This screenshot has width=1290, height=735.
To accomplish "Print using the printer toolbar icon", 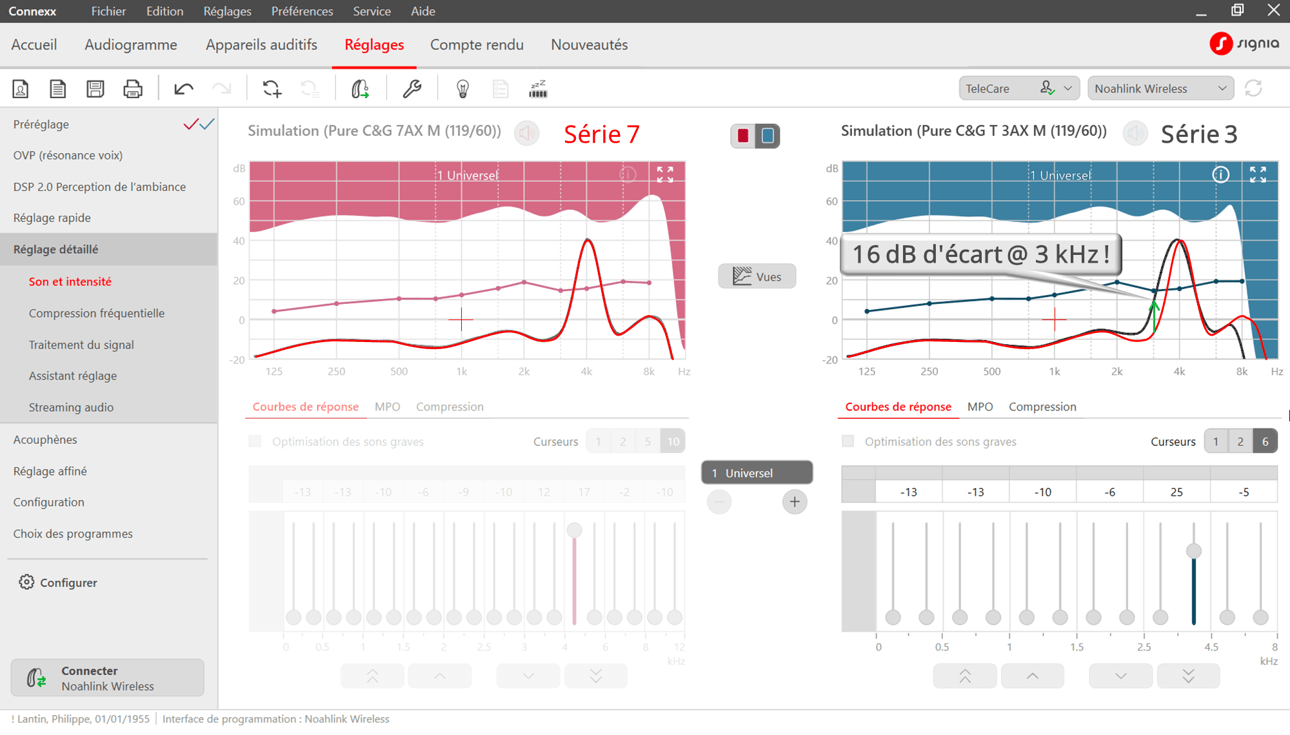I will (x=133, y=89).
